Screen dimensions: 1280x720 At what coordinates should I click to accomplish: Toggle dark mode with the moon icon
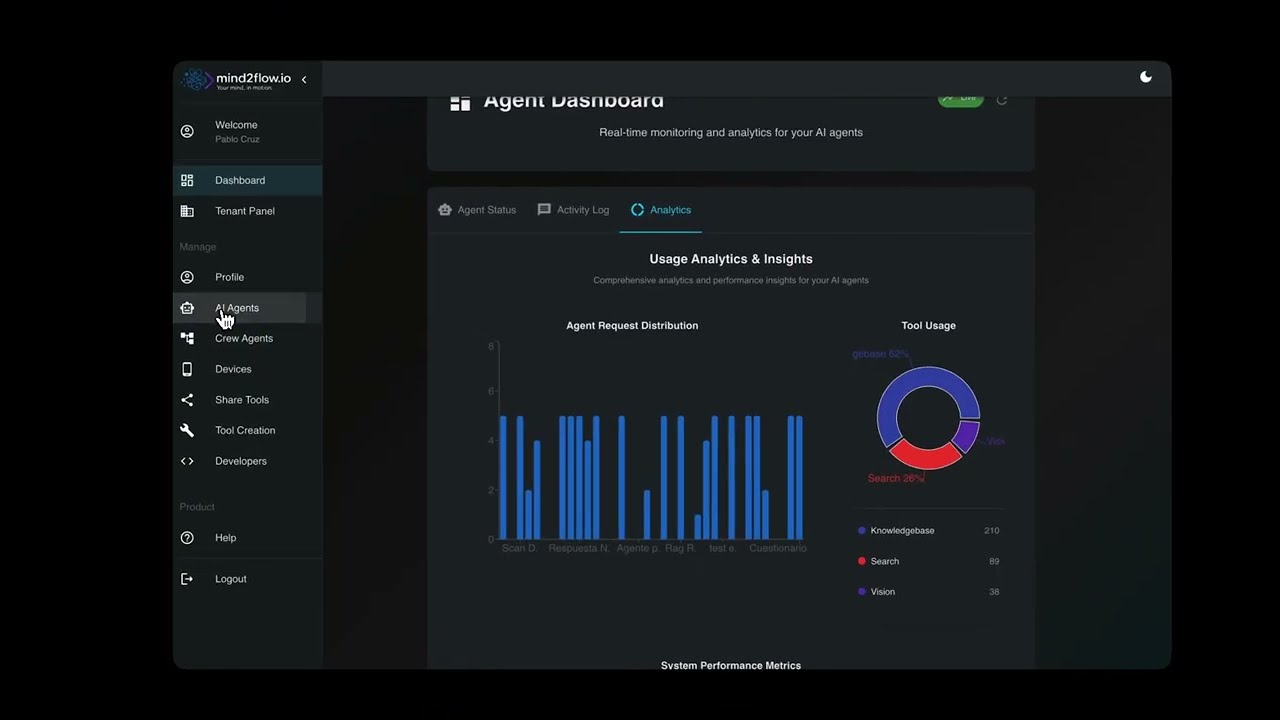1146,77
